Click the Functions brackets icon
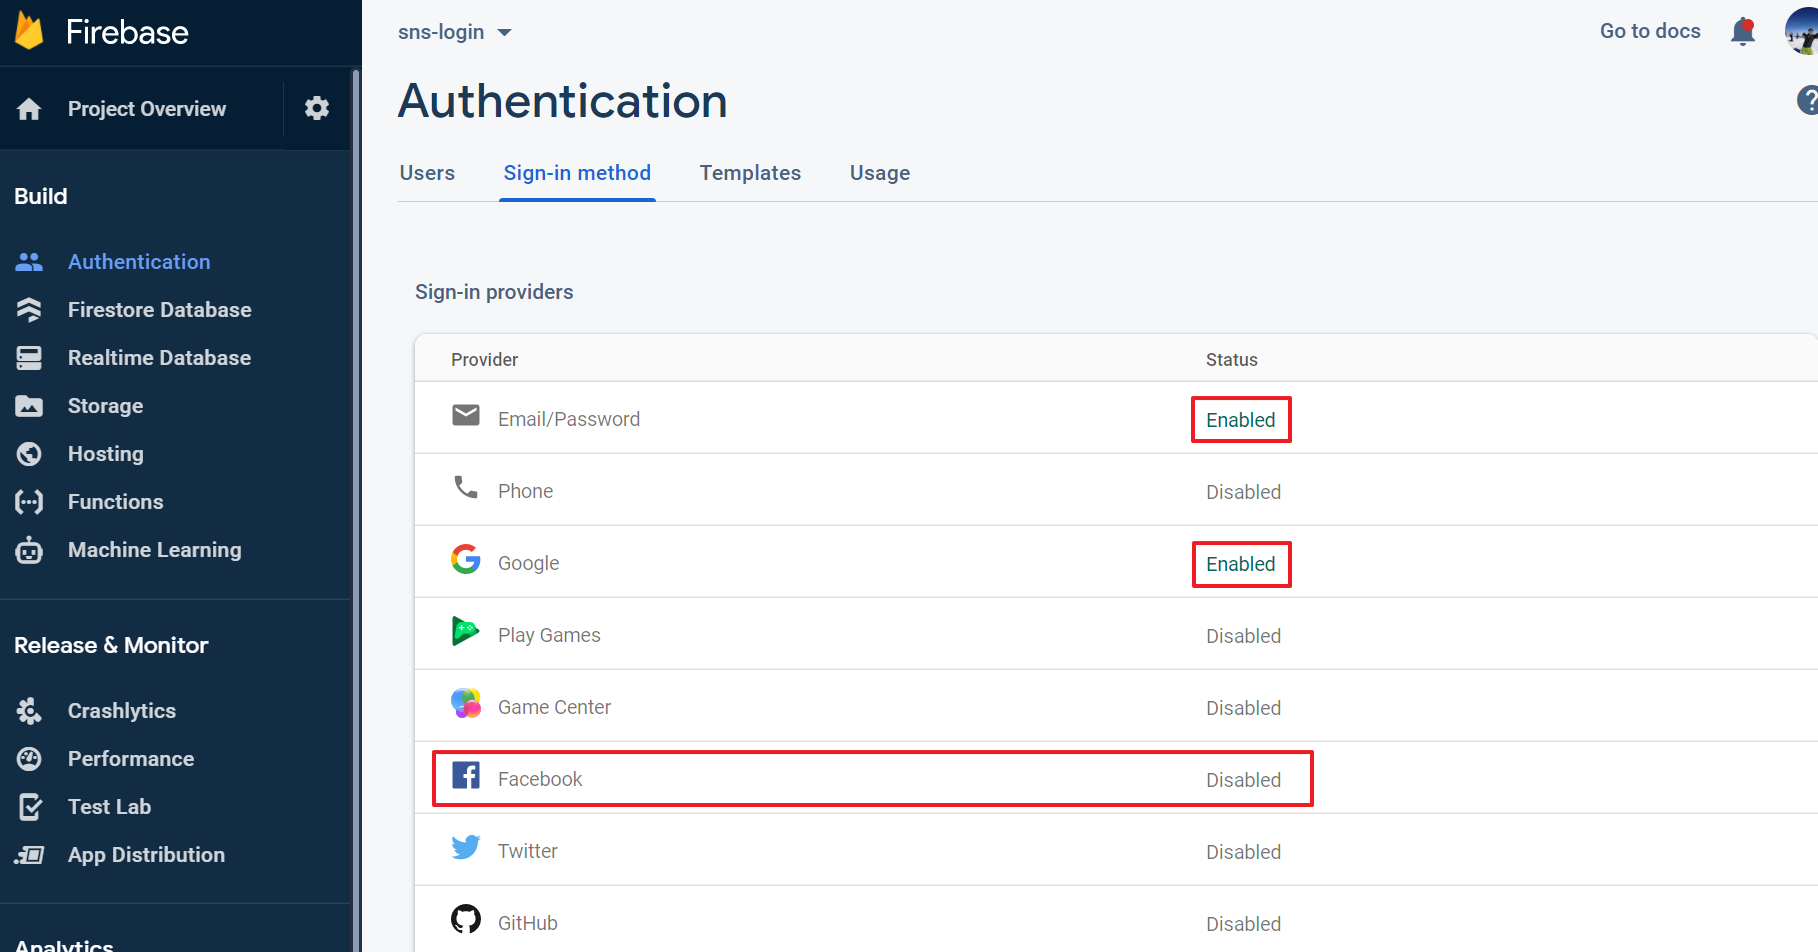Viewport: 1818px width, 952px height. pos(29,502)
